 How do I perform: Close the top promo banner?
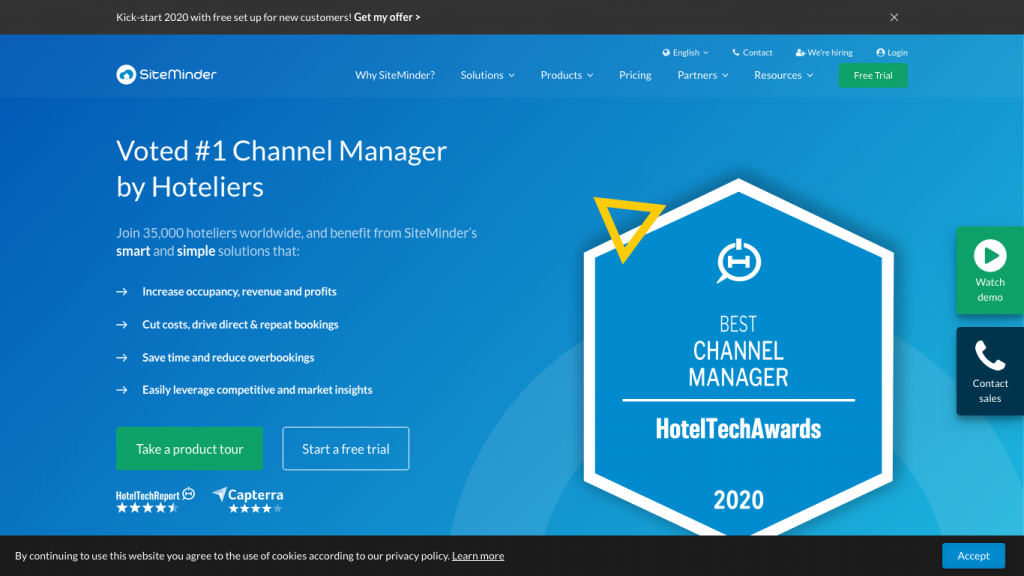894,17
